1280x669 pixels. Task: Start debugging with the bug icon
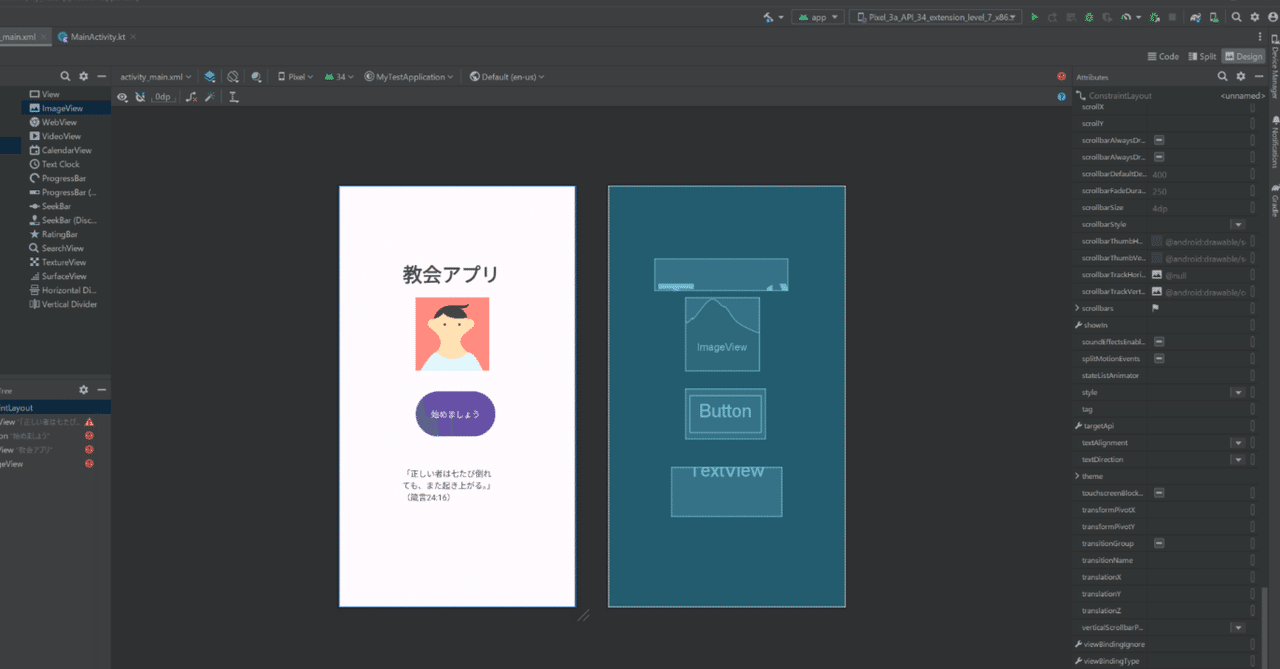coord(1089,17)
